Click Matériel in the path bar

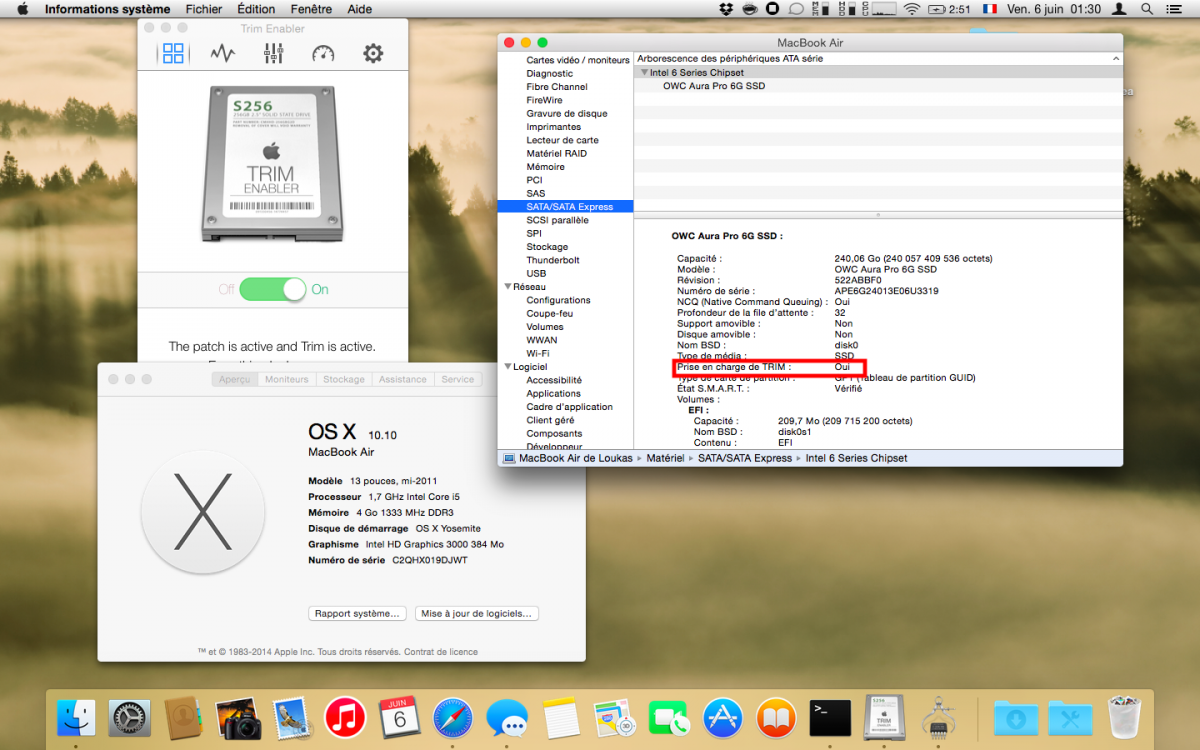(666, 458)
